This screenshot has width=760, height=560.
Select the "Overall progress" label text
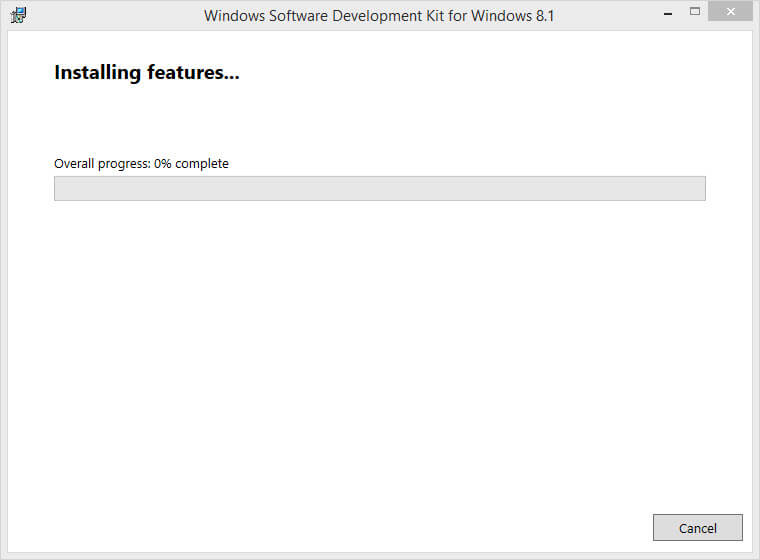[x=102, y=163]
